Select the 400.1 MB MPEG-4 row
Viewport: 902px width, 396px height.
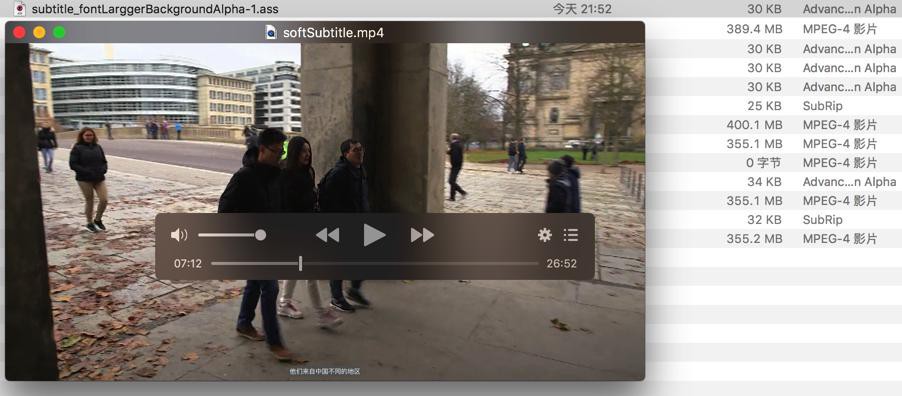[773, 124]
